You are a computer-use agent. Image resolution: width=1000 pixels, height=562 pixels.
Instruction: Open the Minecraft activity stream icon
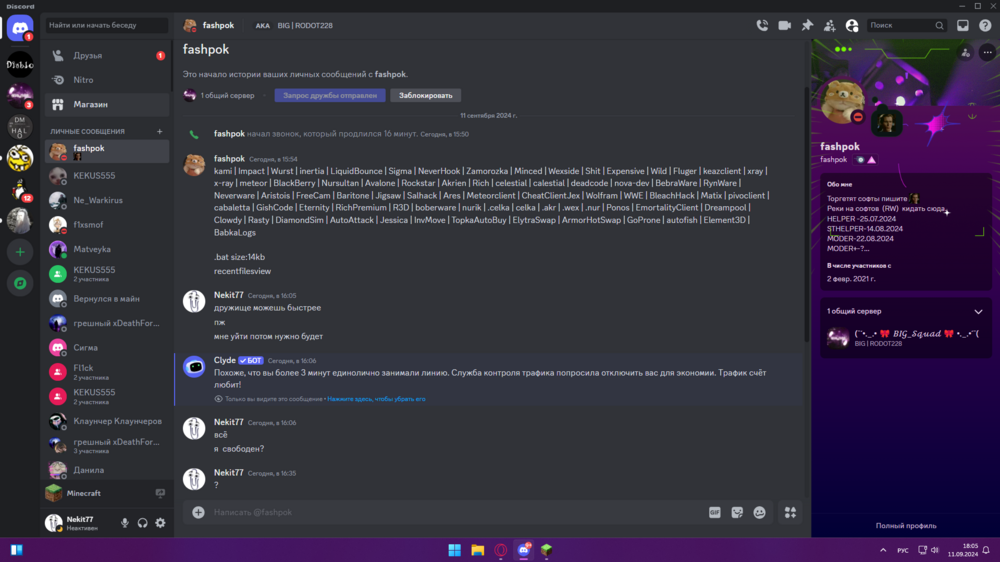click(x=160, y=493)
